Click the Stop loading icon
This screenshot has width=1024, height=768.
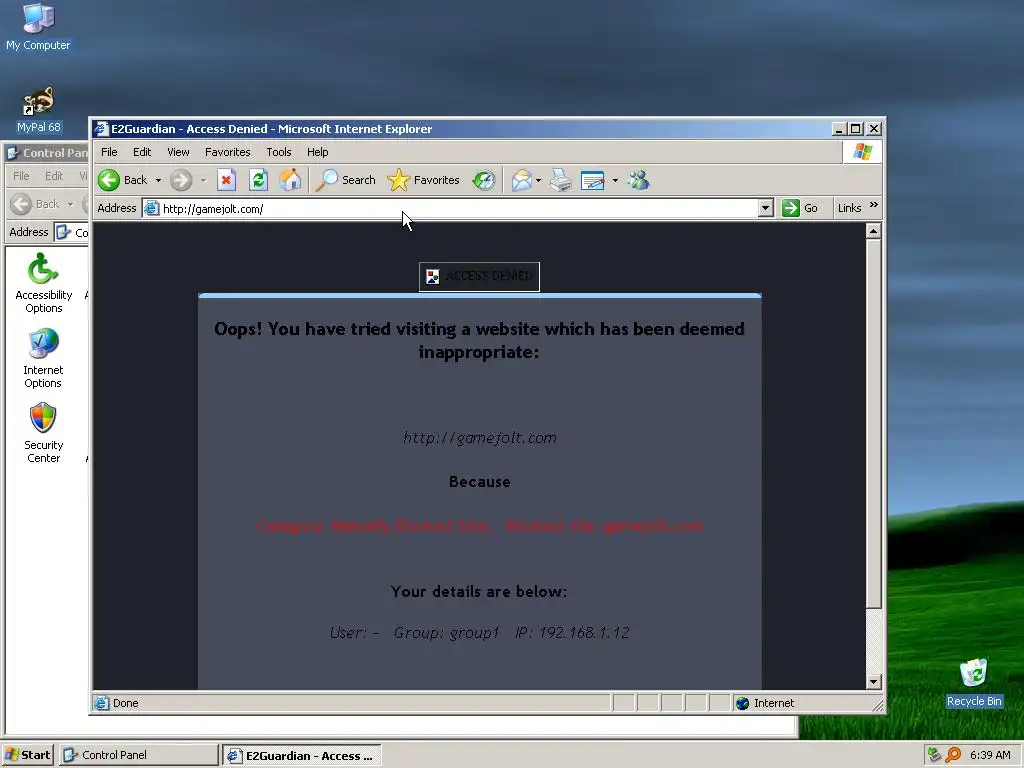pos(226,180)
